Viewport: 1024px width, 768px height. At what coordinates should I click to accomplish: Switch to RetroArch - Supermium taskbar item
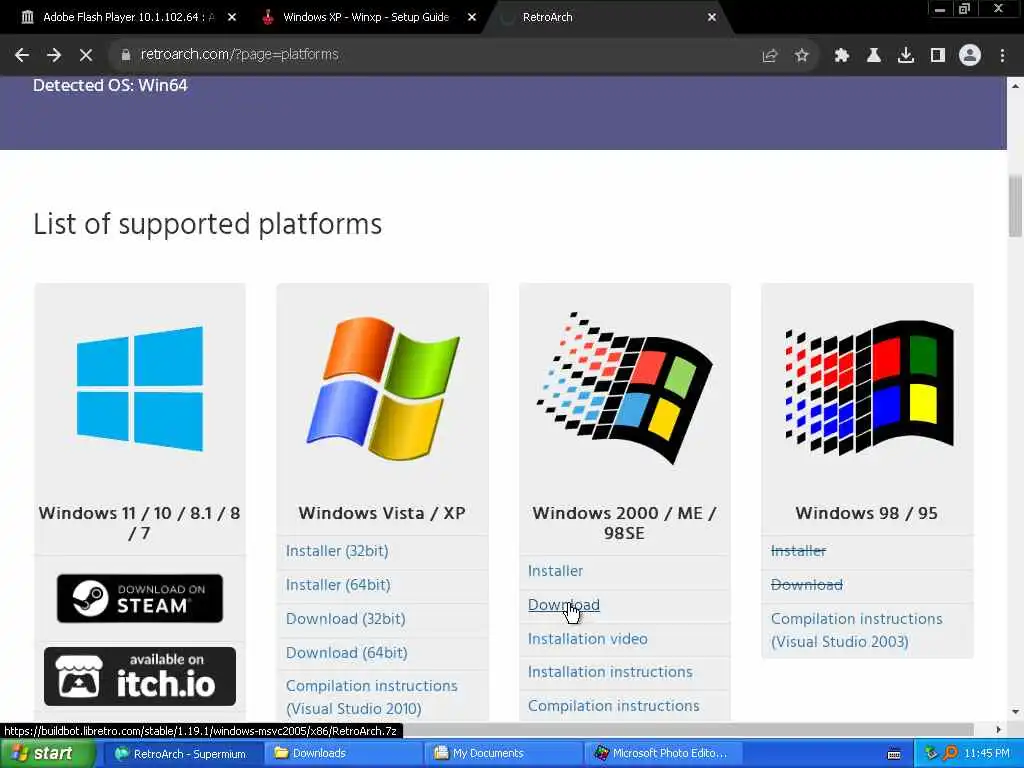coord(182,754)
